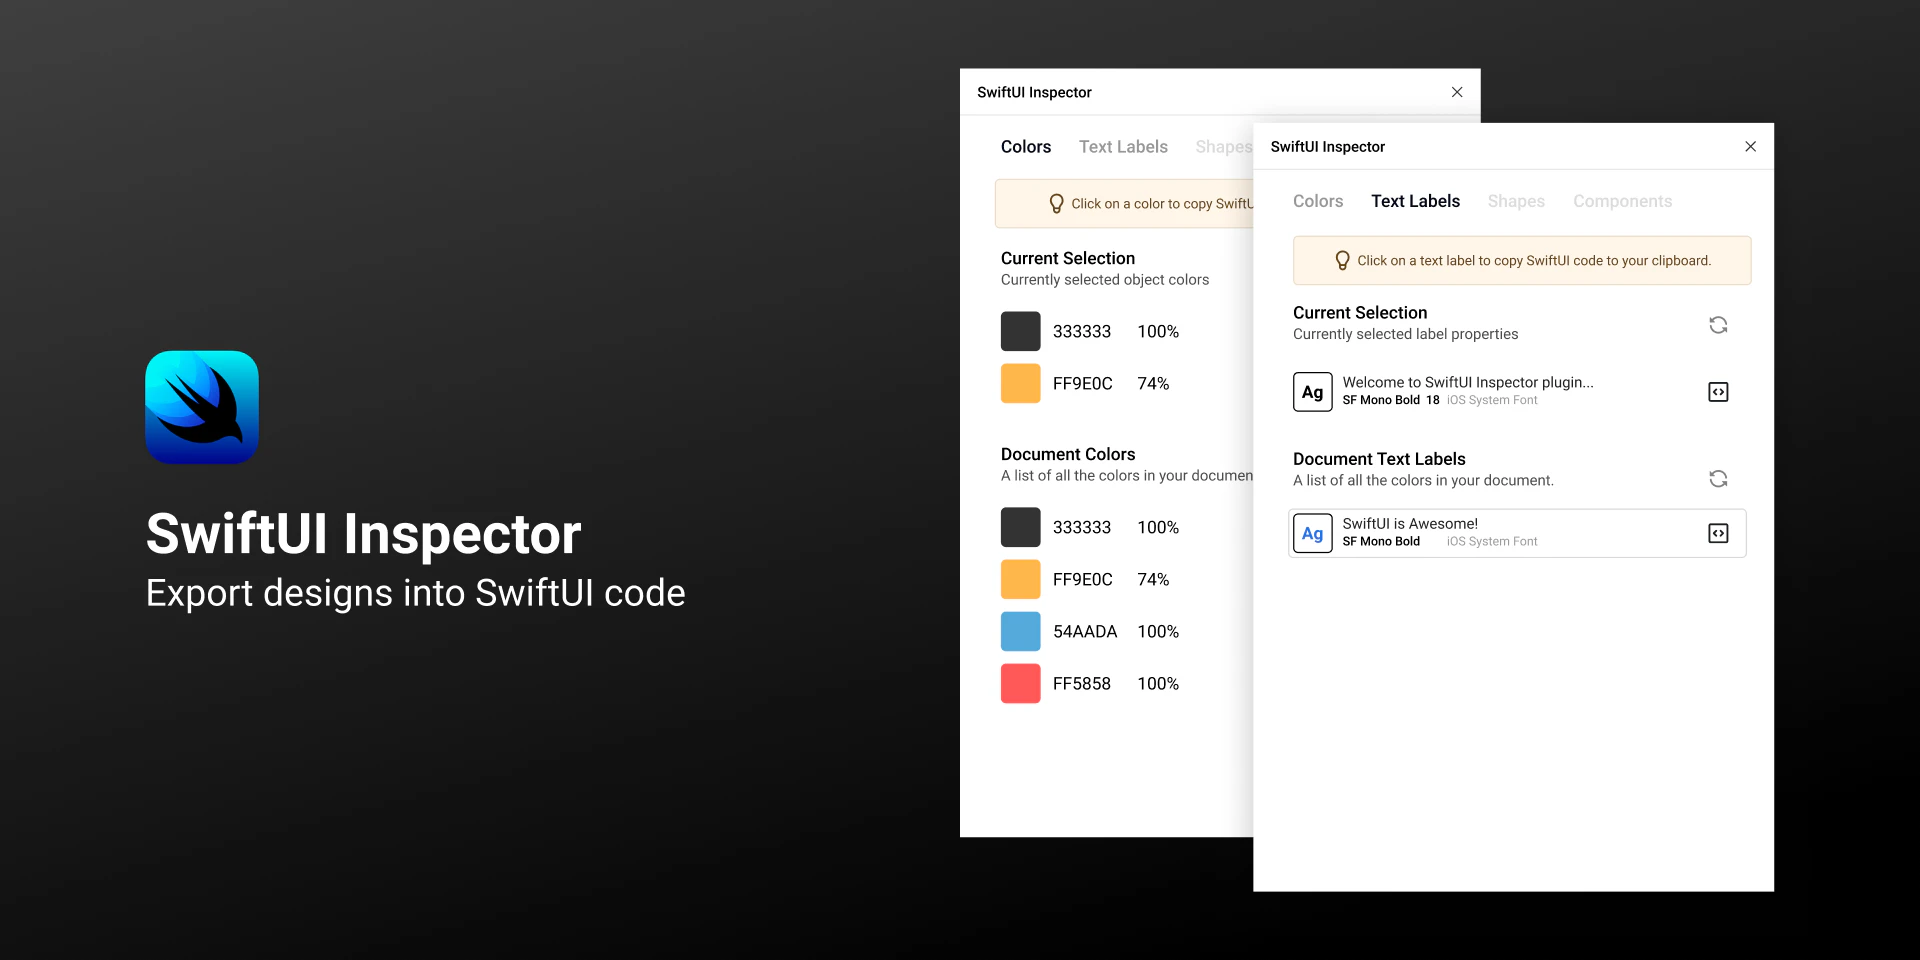Image resolution: width=1920 pixels, height=960 pixels.
Task: Refresh the Current Selection label properties
Action: click(x=1718, y=325)
